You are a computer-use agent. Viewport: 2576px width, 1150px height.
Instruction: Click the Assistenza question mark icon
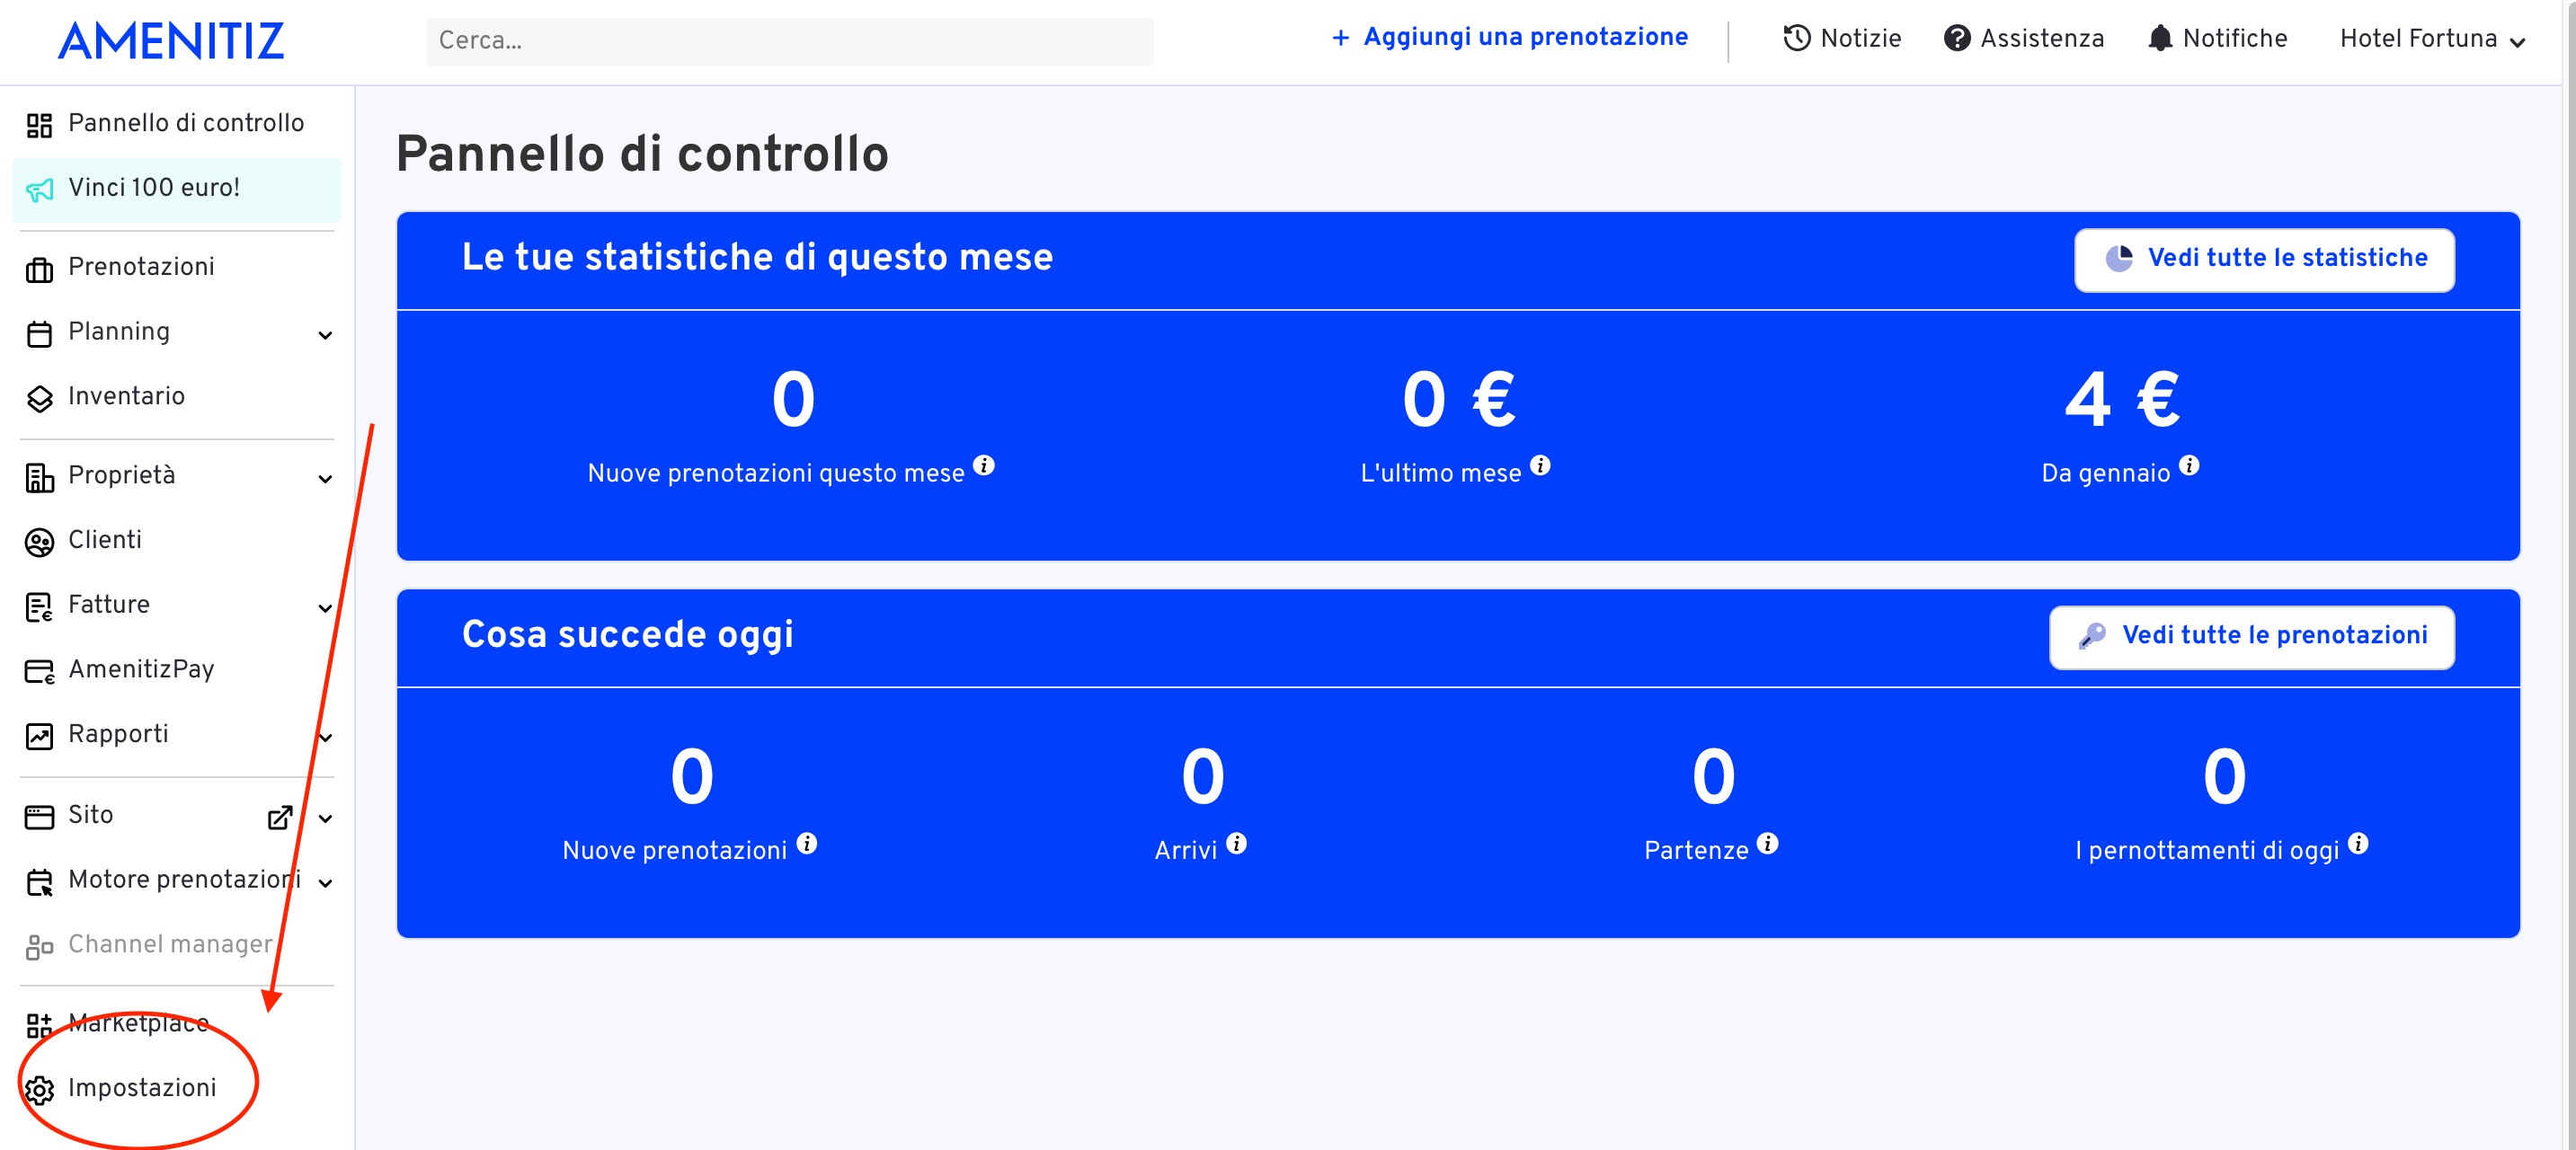coord(1956,38)
